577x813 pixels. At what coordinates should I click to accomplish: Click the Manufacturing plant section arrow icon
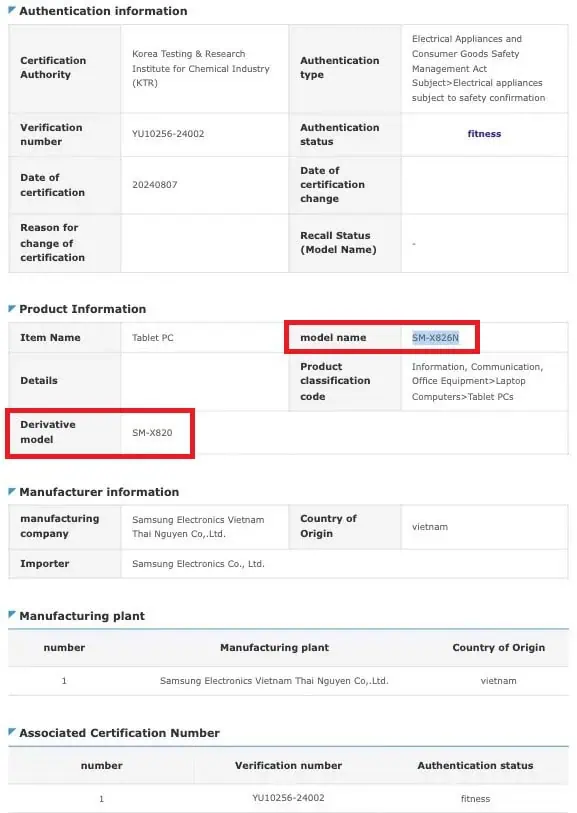(x=12, y=615)
